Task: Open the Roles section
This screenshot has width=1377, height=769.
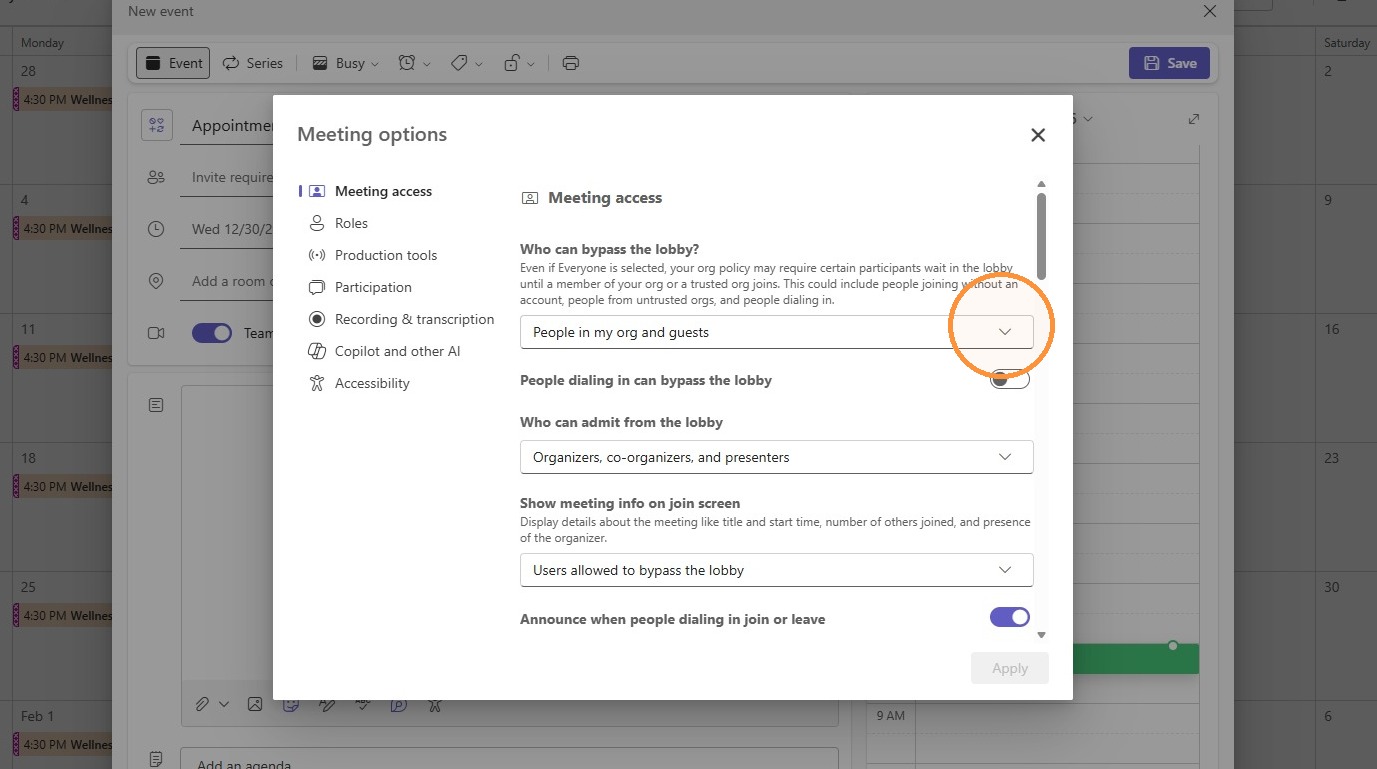Action: click(351, 223)
